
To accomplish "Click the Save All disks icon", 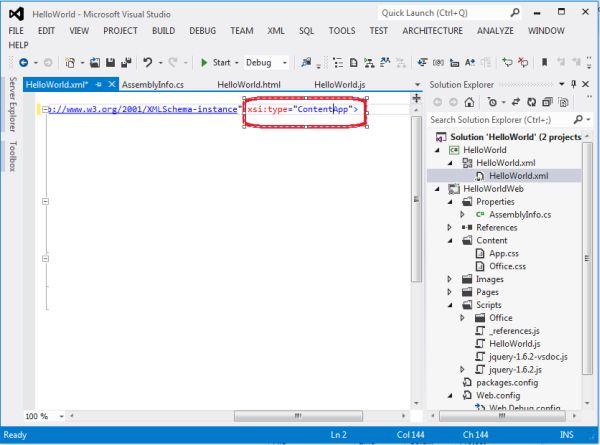I will coord(126,62).
